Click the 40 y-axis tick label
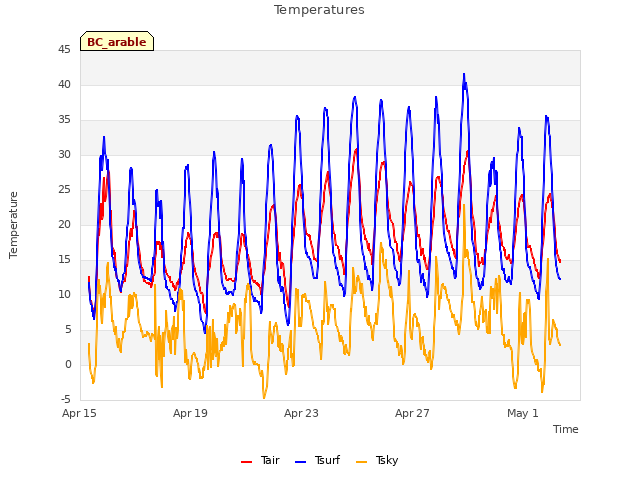 click(x=64, y=84)
